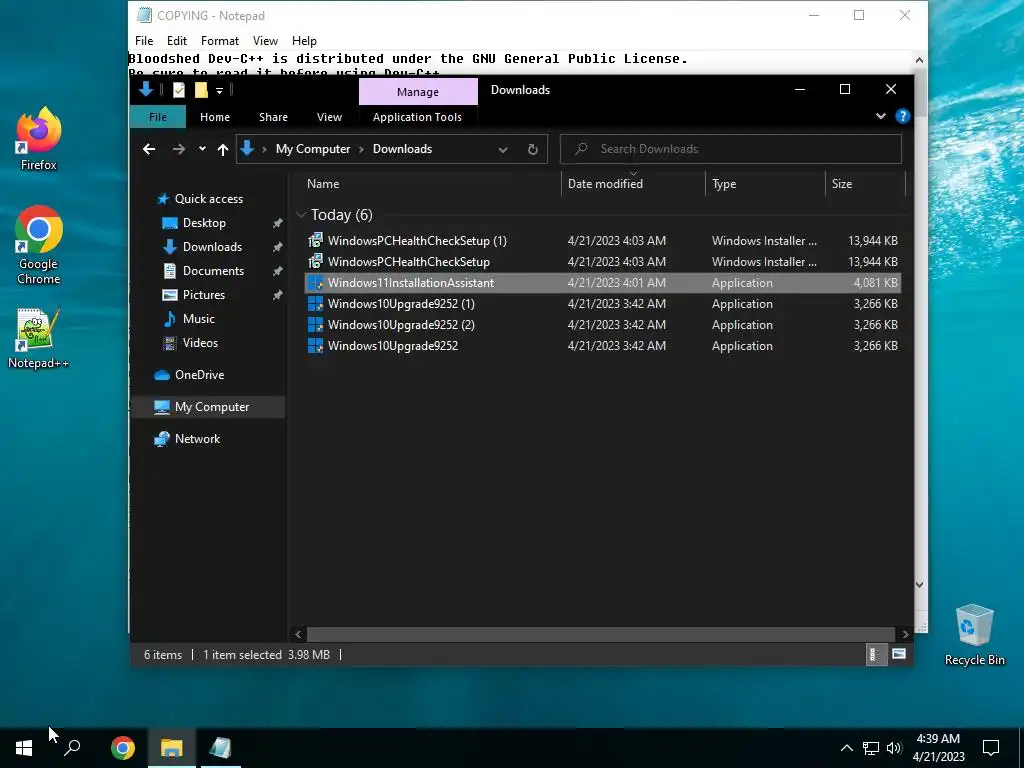Go forward with the Forward arrow
This screenshot has height=768, width=1024.
click(x=178, y=149)
